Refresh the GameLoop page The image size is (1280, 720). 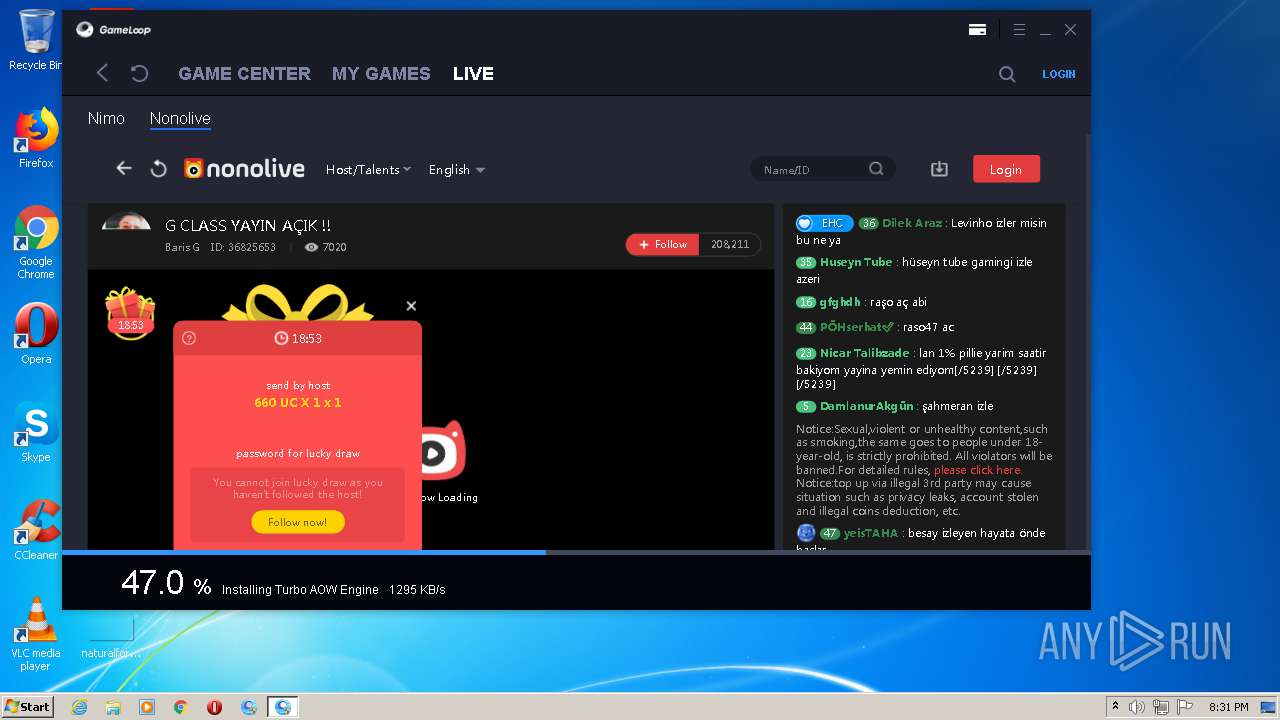tap(140, 73)
